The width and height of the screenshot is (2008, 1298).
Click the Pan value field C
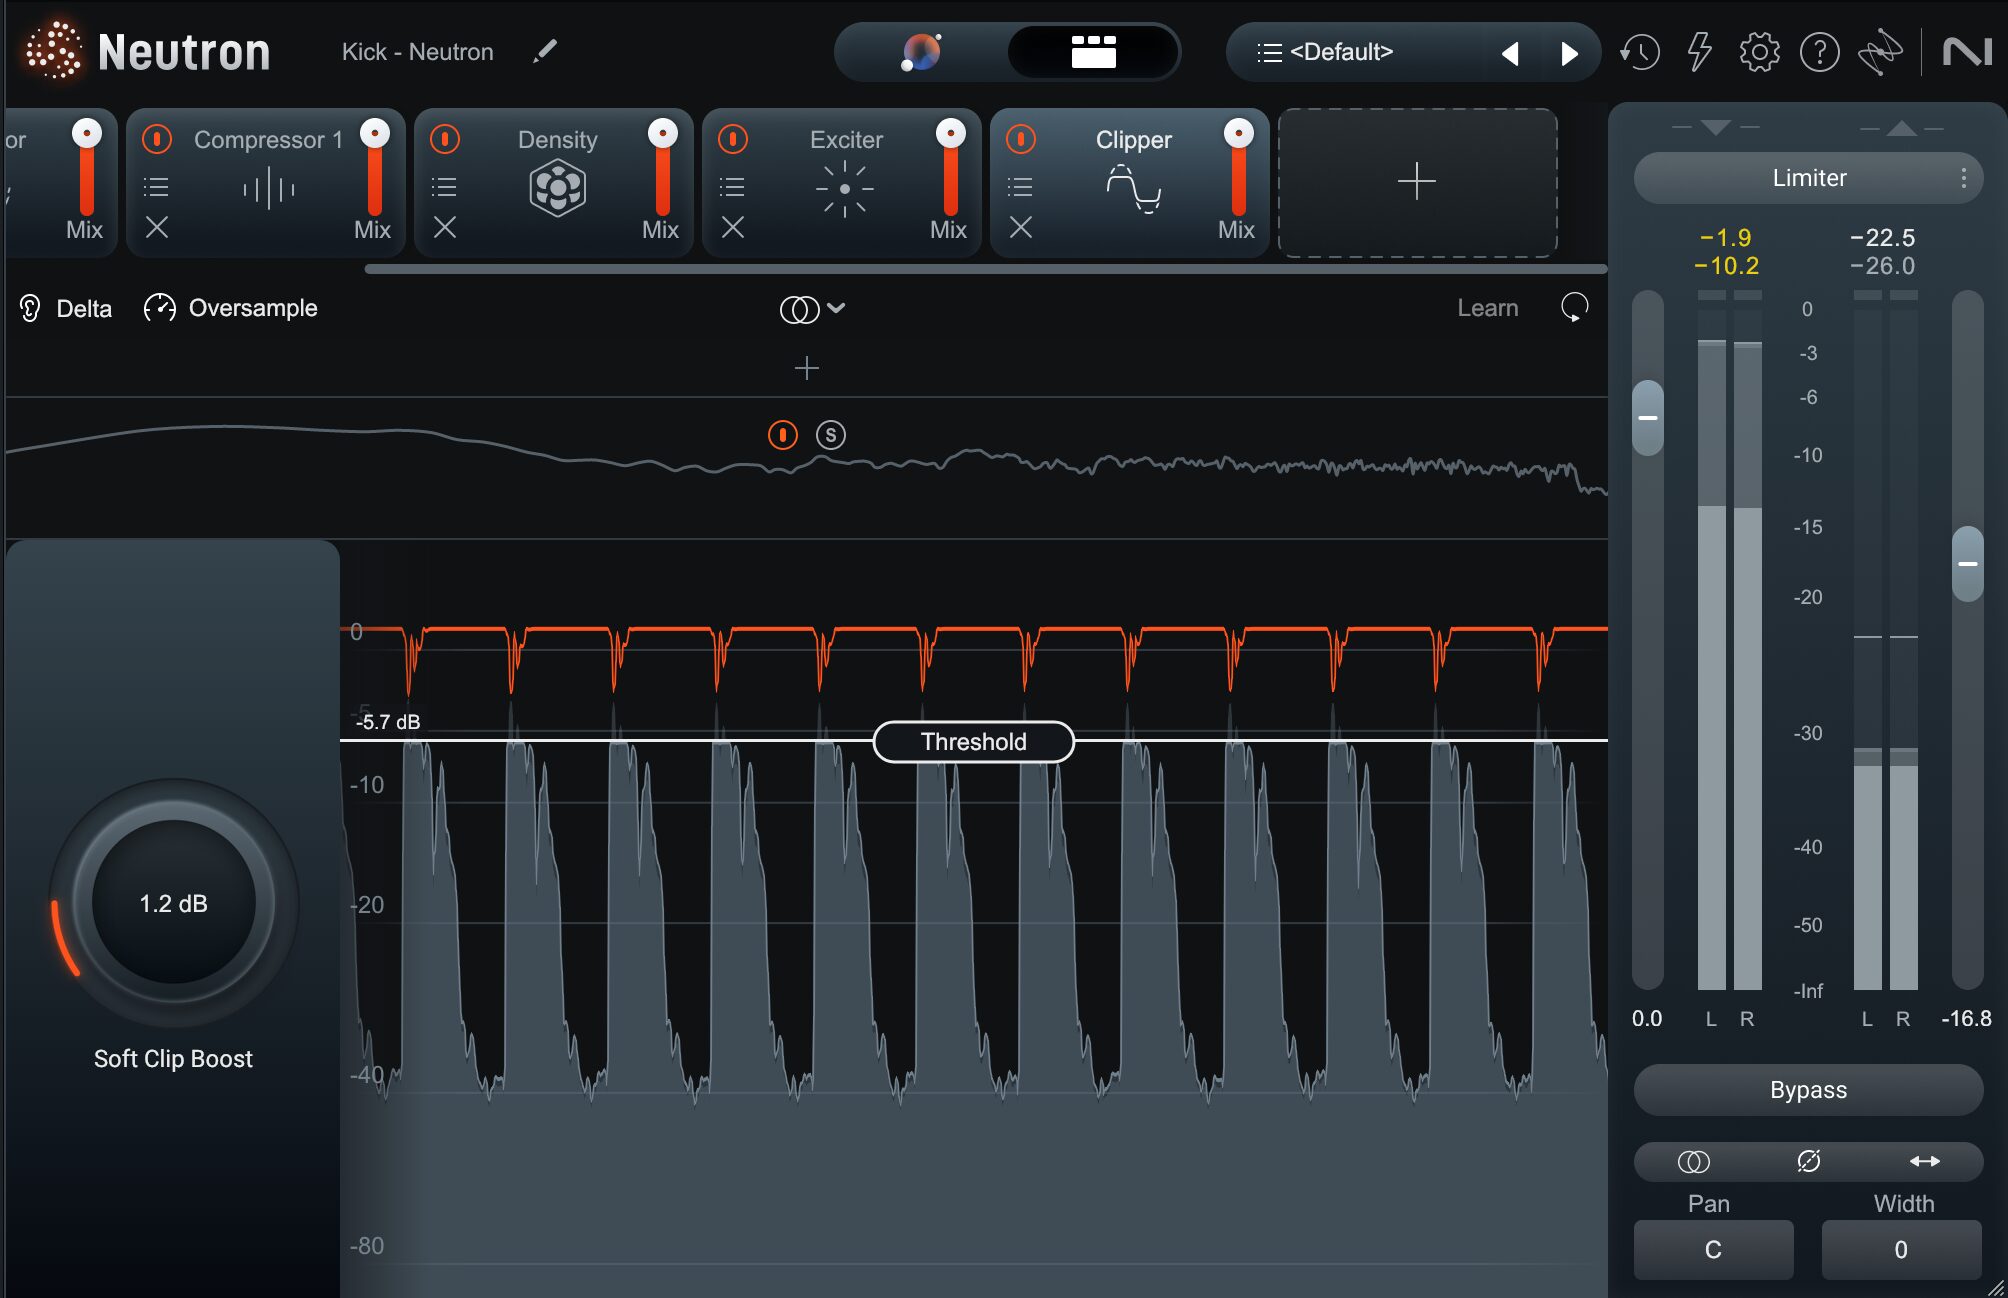(x=1713, y=1250)
